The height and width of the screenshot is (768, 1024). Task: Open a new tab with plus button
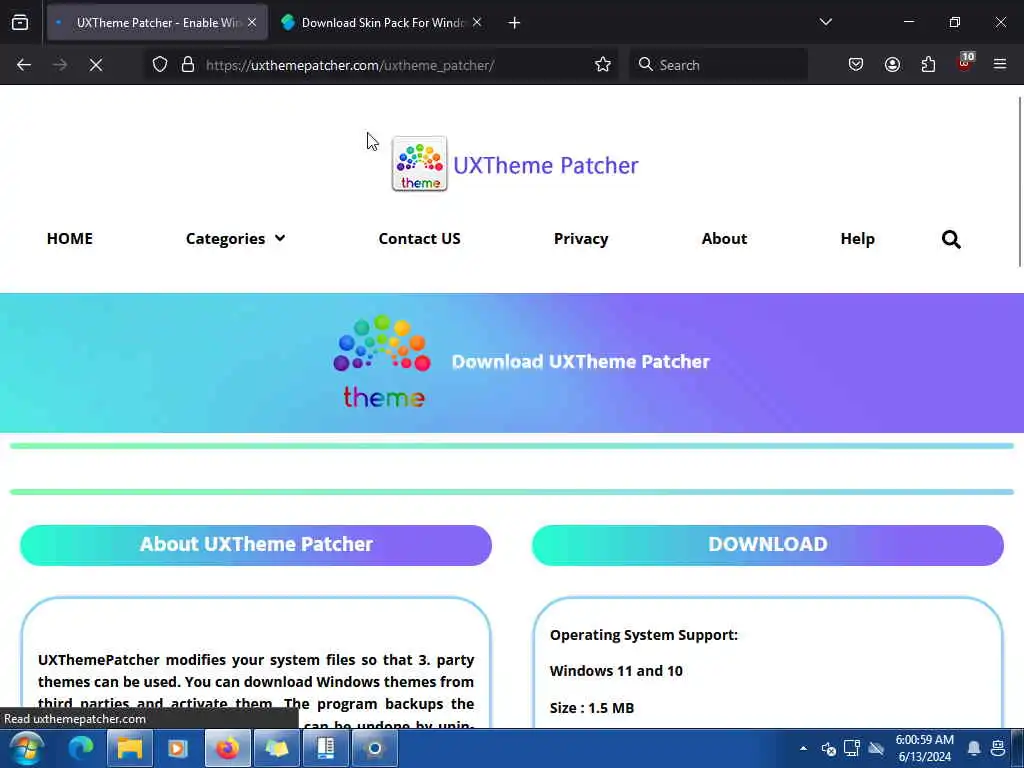click(514, 23)
